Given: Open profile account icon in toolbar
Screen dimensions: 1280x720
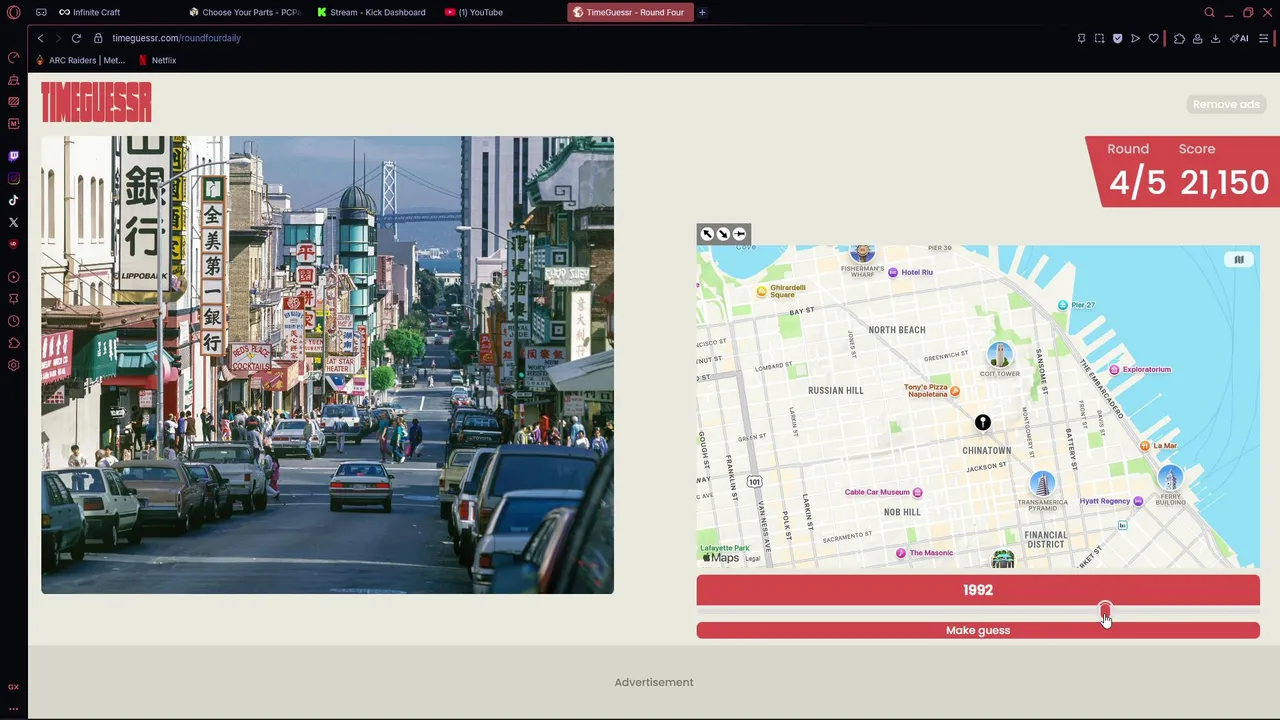Looking at the screenshot, I should click(1198, 38).
